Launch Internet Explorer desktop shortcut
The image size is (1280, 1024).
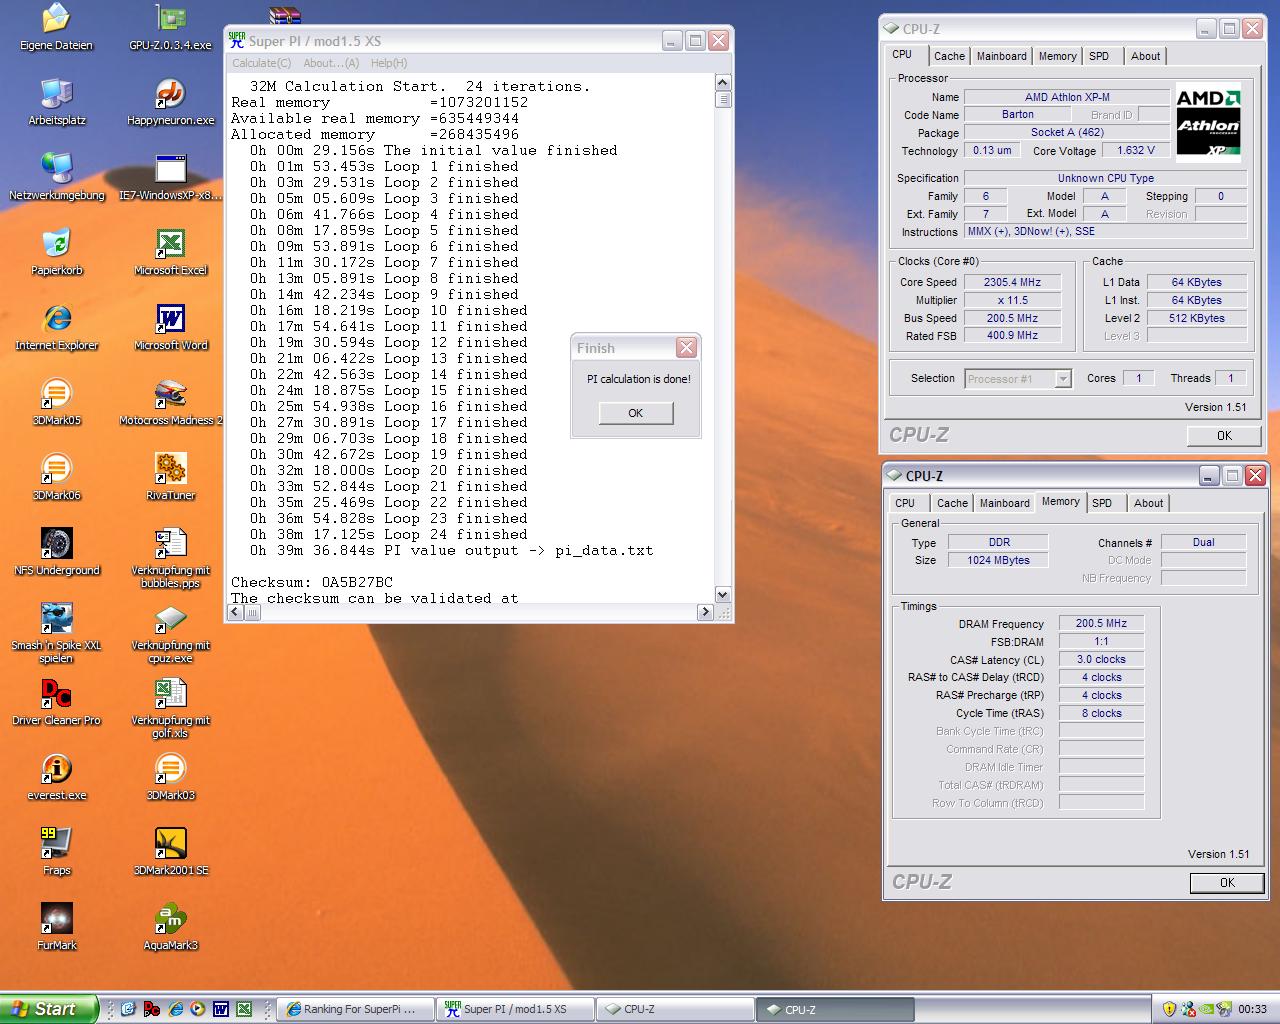pyautogui.click(x=56, y=327)
